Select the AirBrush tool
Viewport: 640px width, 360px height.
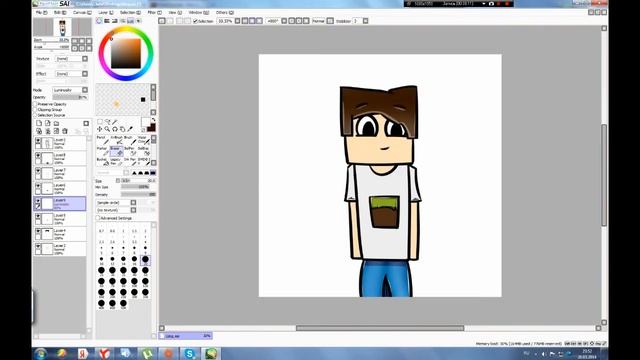click(117, 140)
